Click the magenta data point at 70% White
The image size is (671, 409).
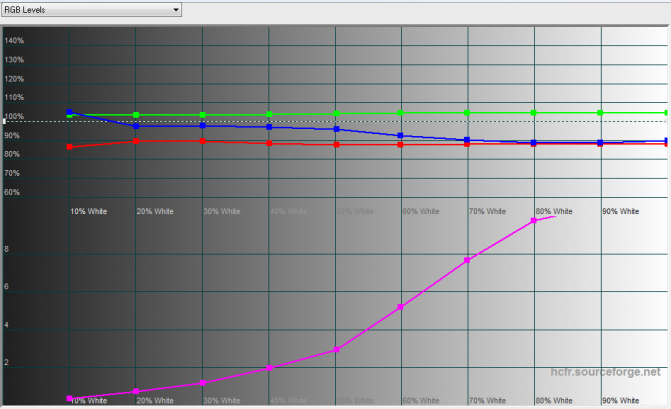(467, 260)
